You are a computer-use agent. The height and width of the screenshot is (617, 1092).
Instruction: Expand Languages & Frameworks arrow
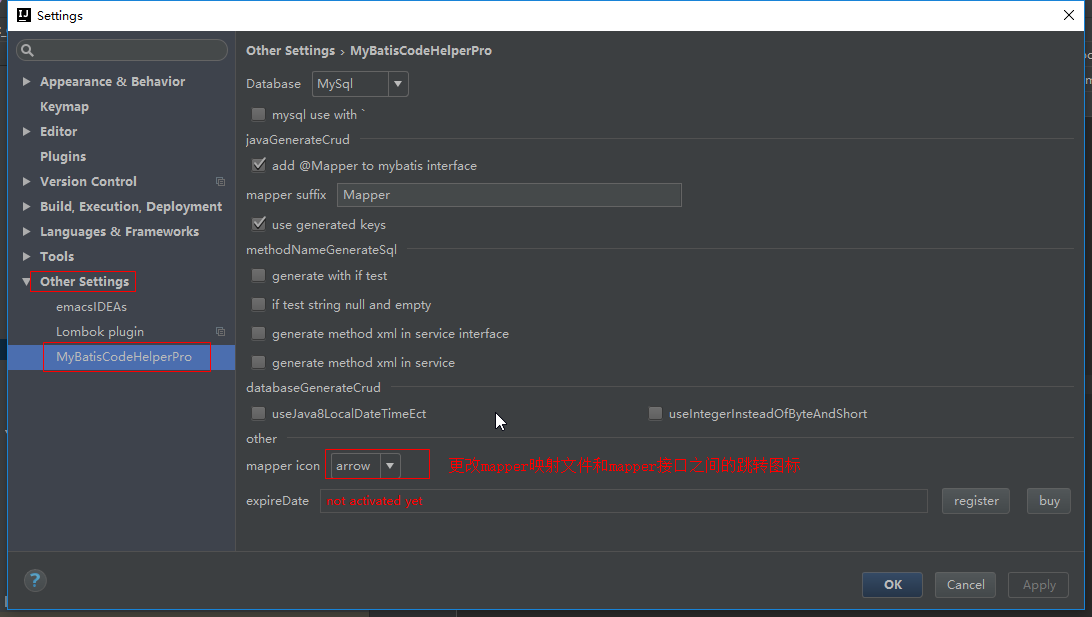coord(26,232)
